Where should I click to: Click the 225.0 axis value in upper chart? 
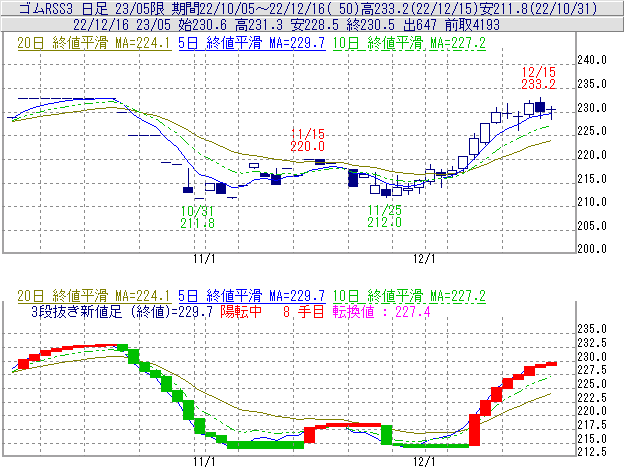click(x=592, y=131)
